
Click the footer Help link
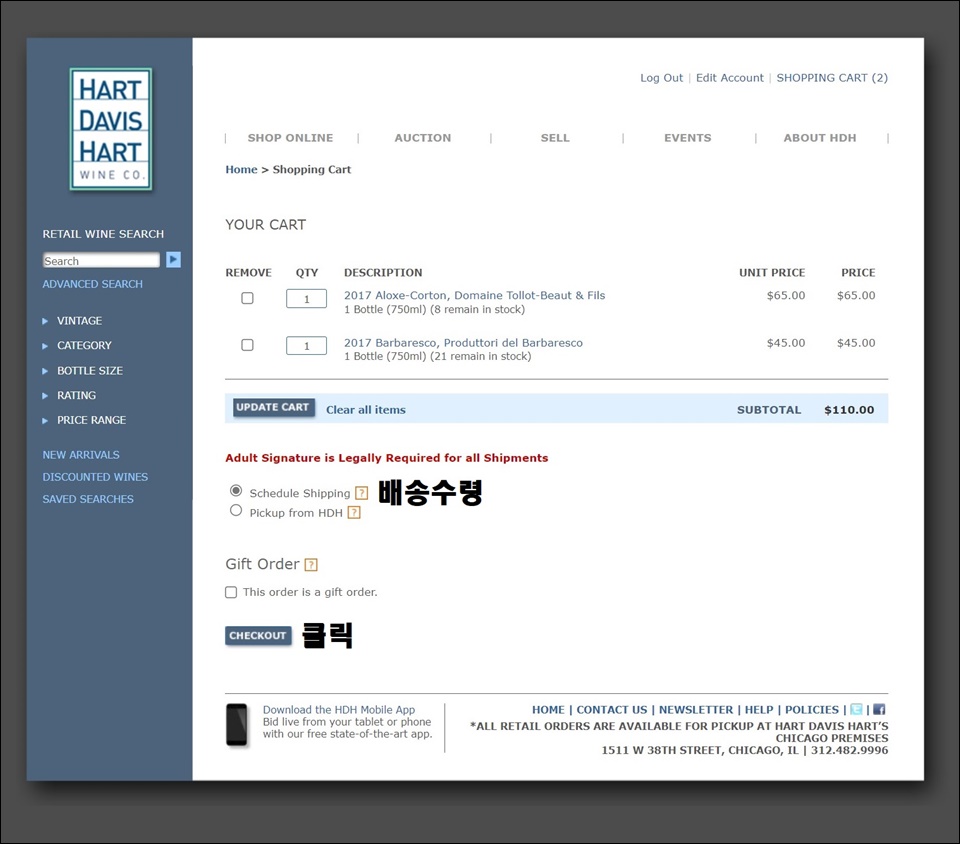click(759, 710)
